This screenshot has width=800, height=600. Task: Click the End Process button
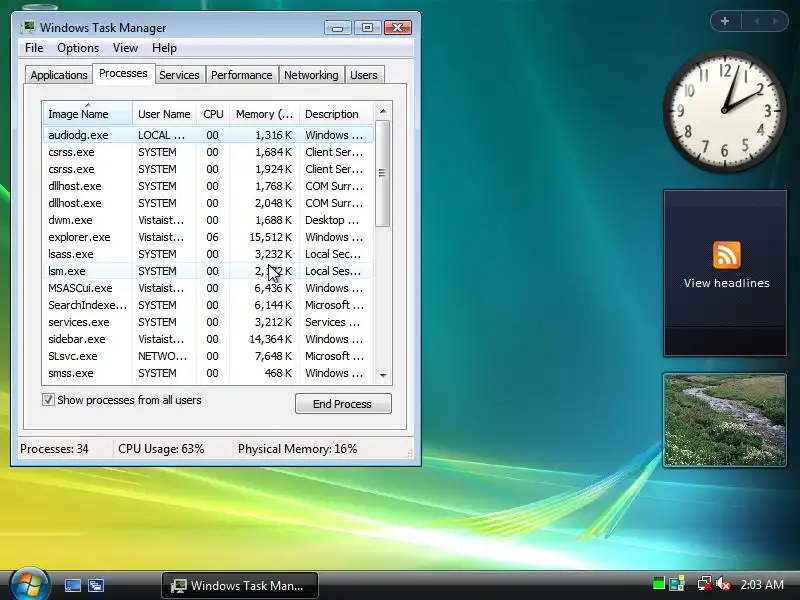point(343,404)
